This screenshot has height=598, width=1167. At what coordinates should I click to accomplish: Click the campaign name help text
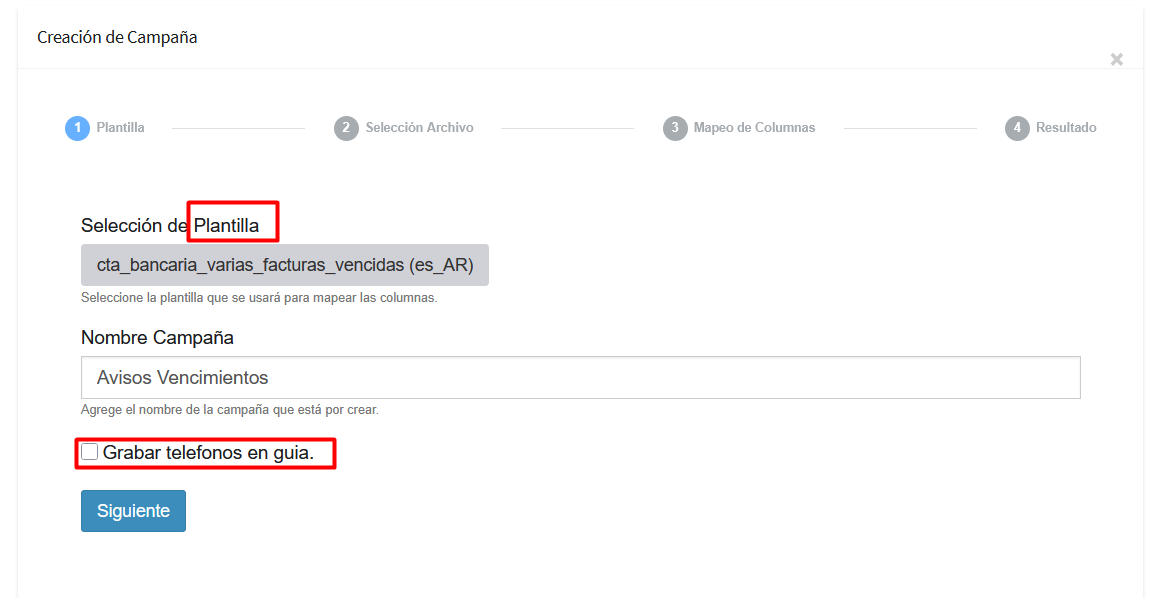pyautogui.click(x=229, y=410)
